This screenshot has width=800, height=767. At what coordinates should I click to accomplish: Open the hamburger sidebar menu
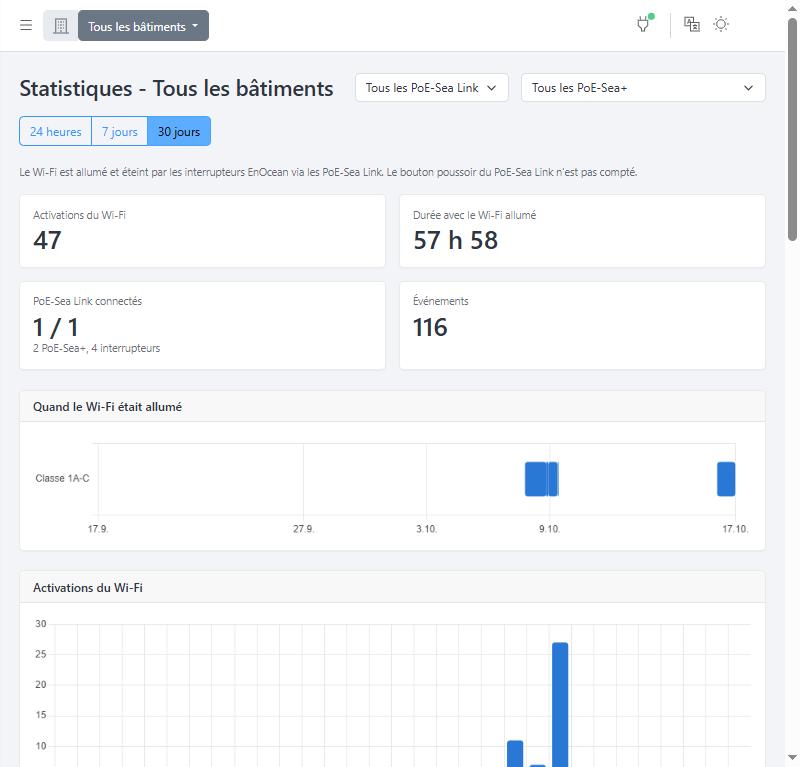click(26, 25)
